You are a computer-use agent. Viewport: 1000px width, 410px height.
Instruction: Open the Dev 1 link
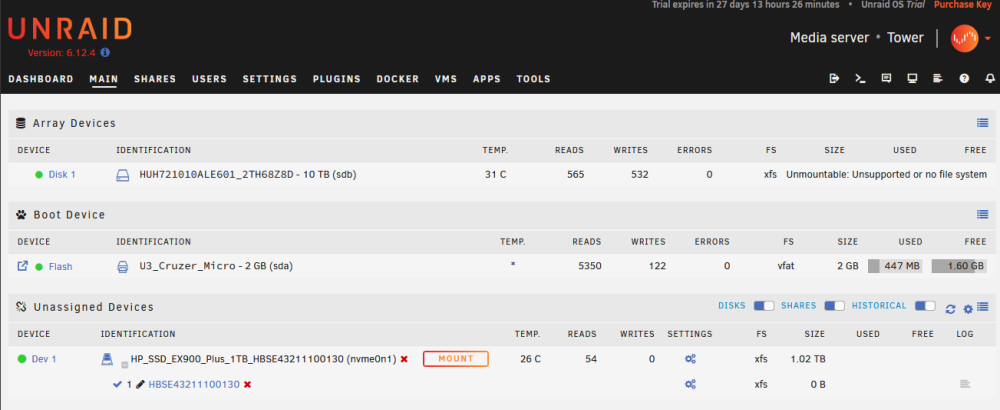pos(44,359)
